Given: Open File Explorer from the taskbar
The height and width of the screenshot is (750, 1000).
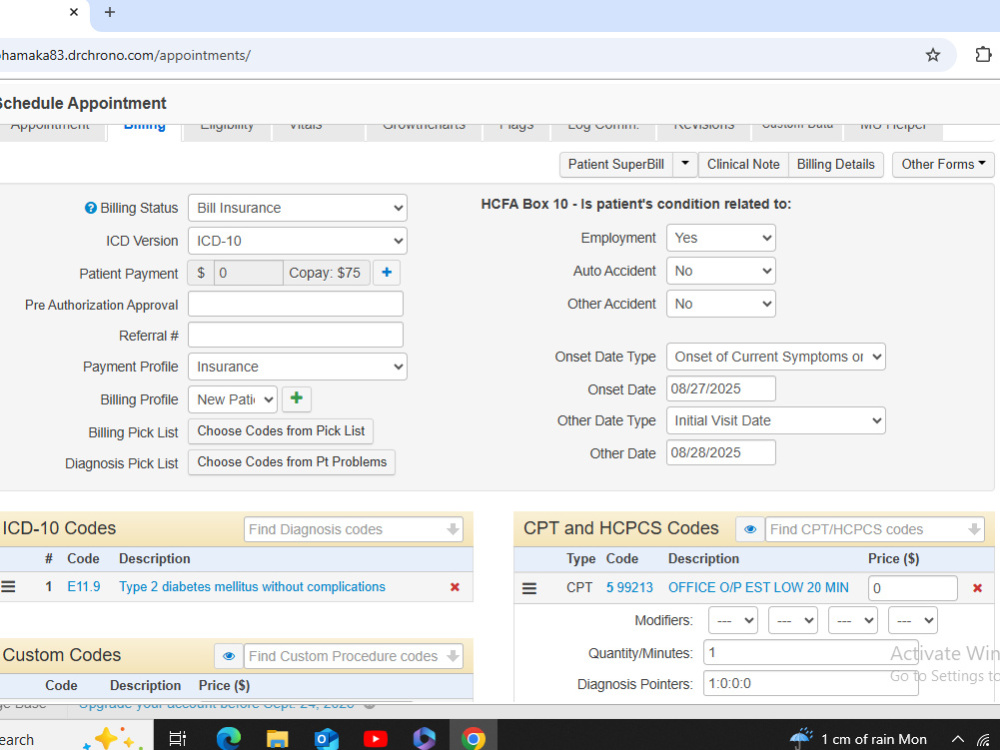Looking at the screenshot, I should tap(277, 739).
